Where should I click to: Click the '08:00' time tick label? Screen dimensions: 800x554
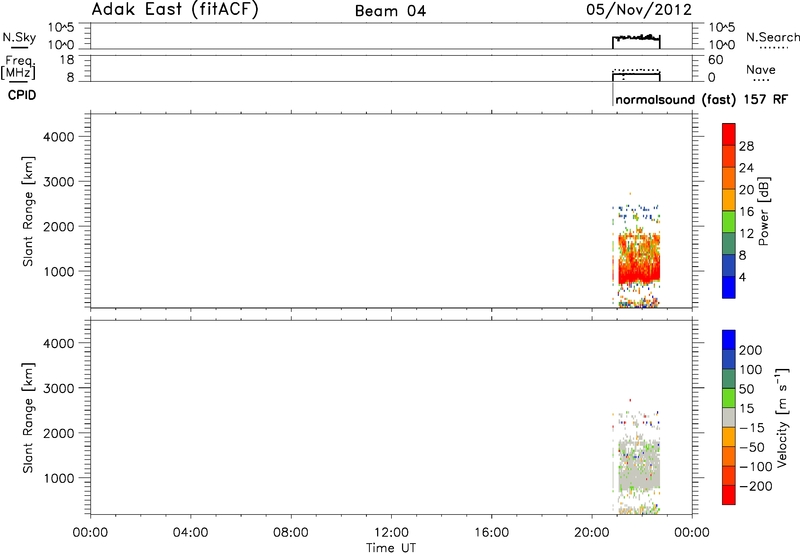pos(290,533)
